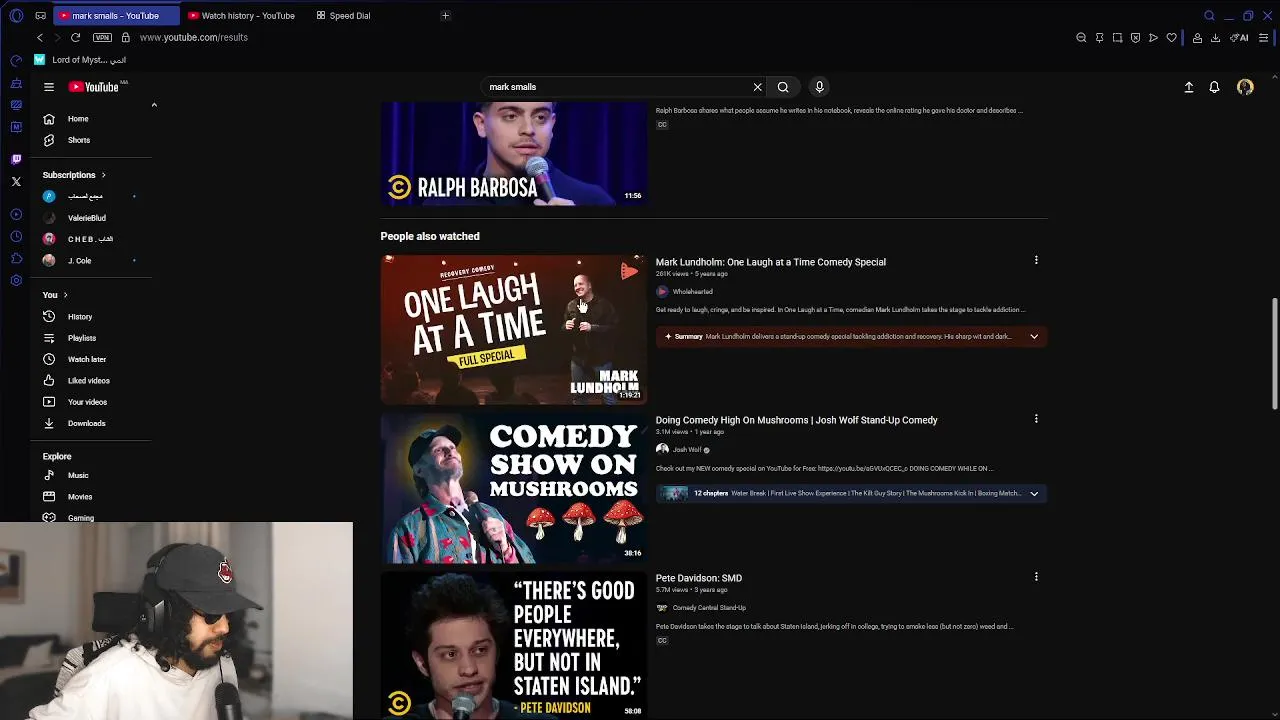Open YouTube notifications bell

pyautogui.click(x=1214, y=87)
